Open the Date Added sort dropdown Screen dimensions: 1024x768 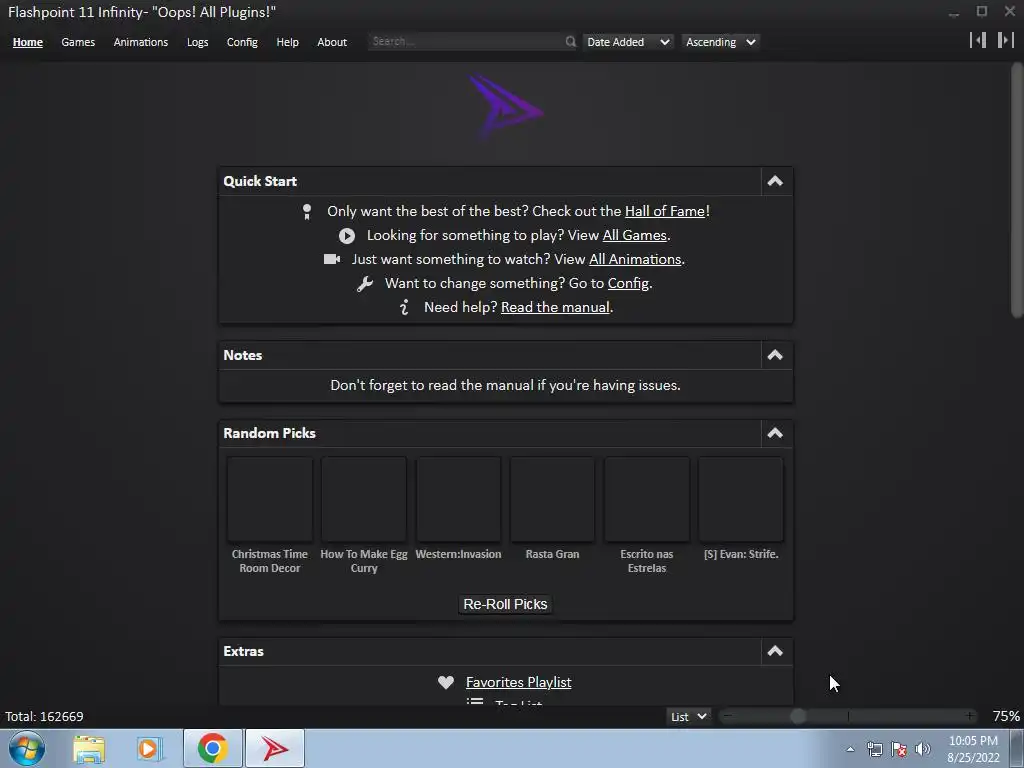[628, 42]
